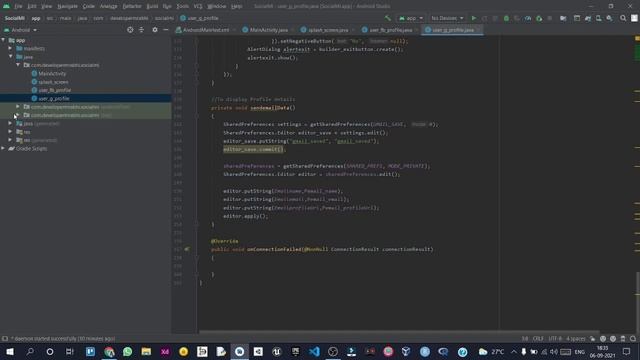Expand the androidTest package node

point(18,107)
